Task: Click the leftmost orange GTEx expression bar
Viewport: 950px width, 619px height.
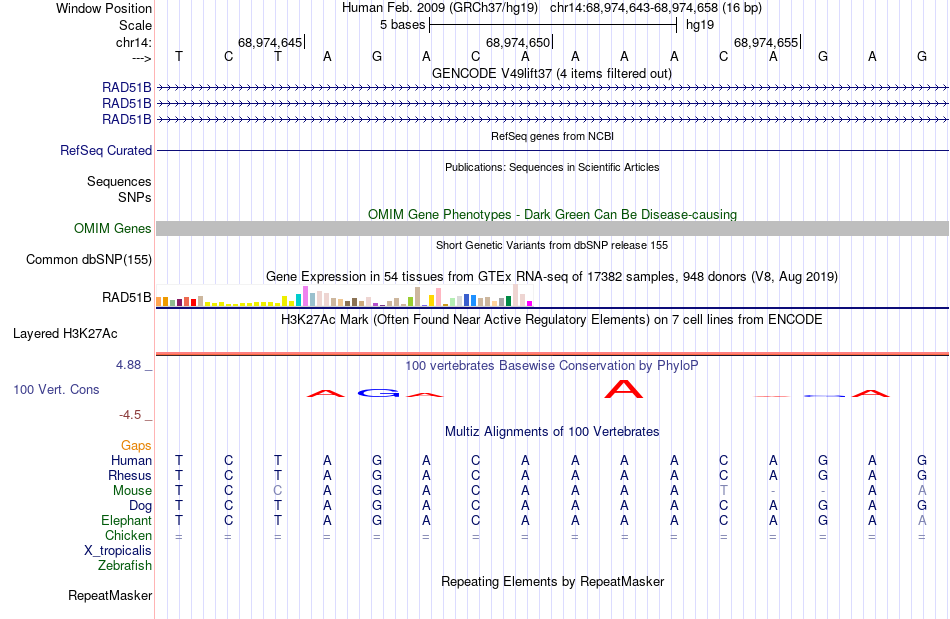Action: pyautogui.click(x=159, y=302)
